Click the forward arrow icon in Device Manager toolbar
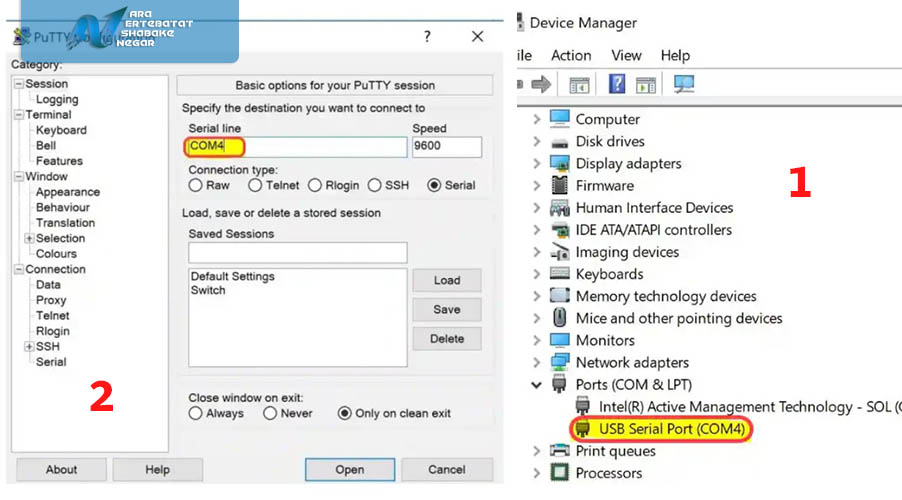Image resolution: width=902 pixels, height=500 pixels. tap(541, 85)
